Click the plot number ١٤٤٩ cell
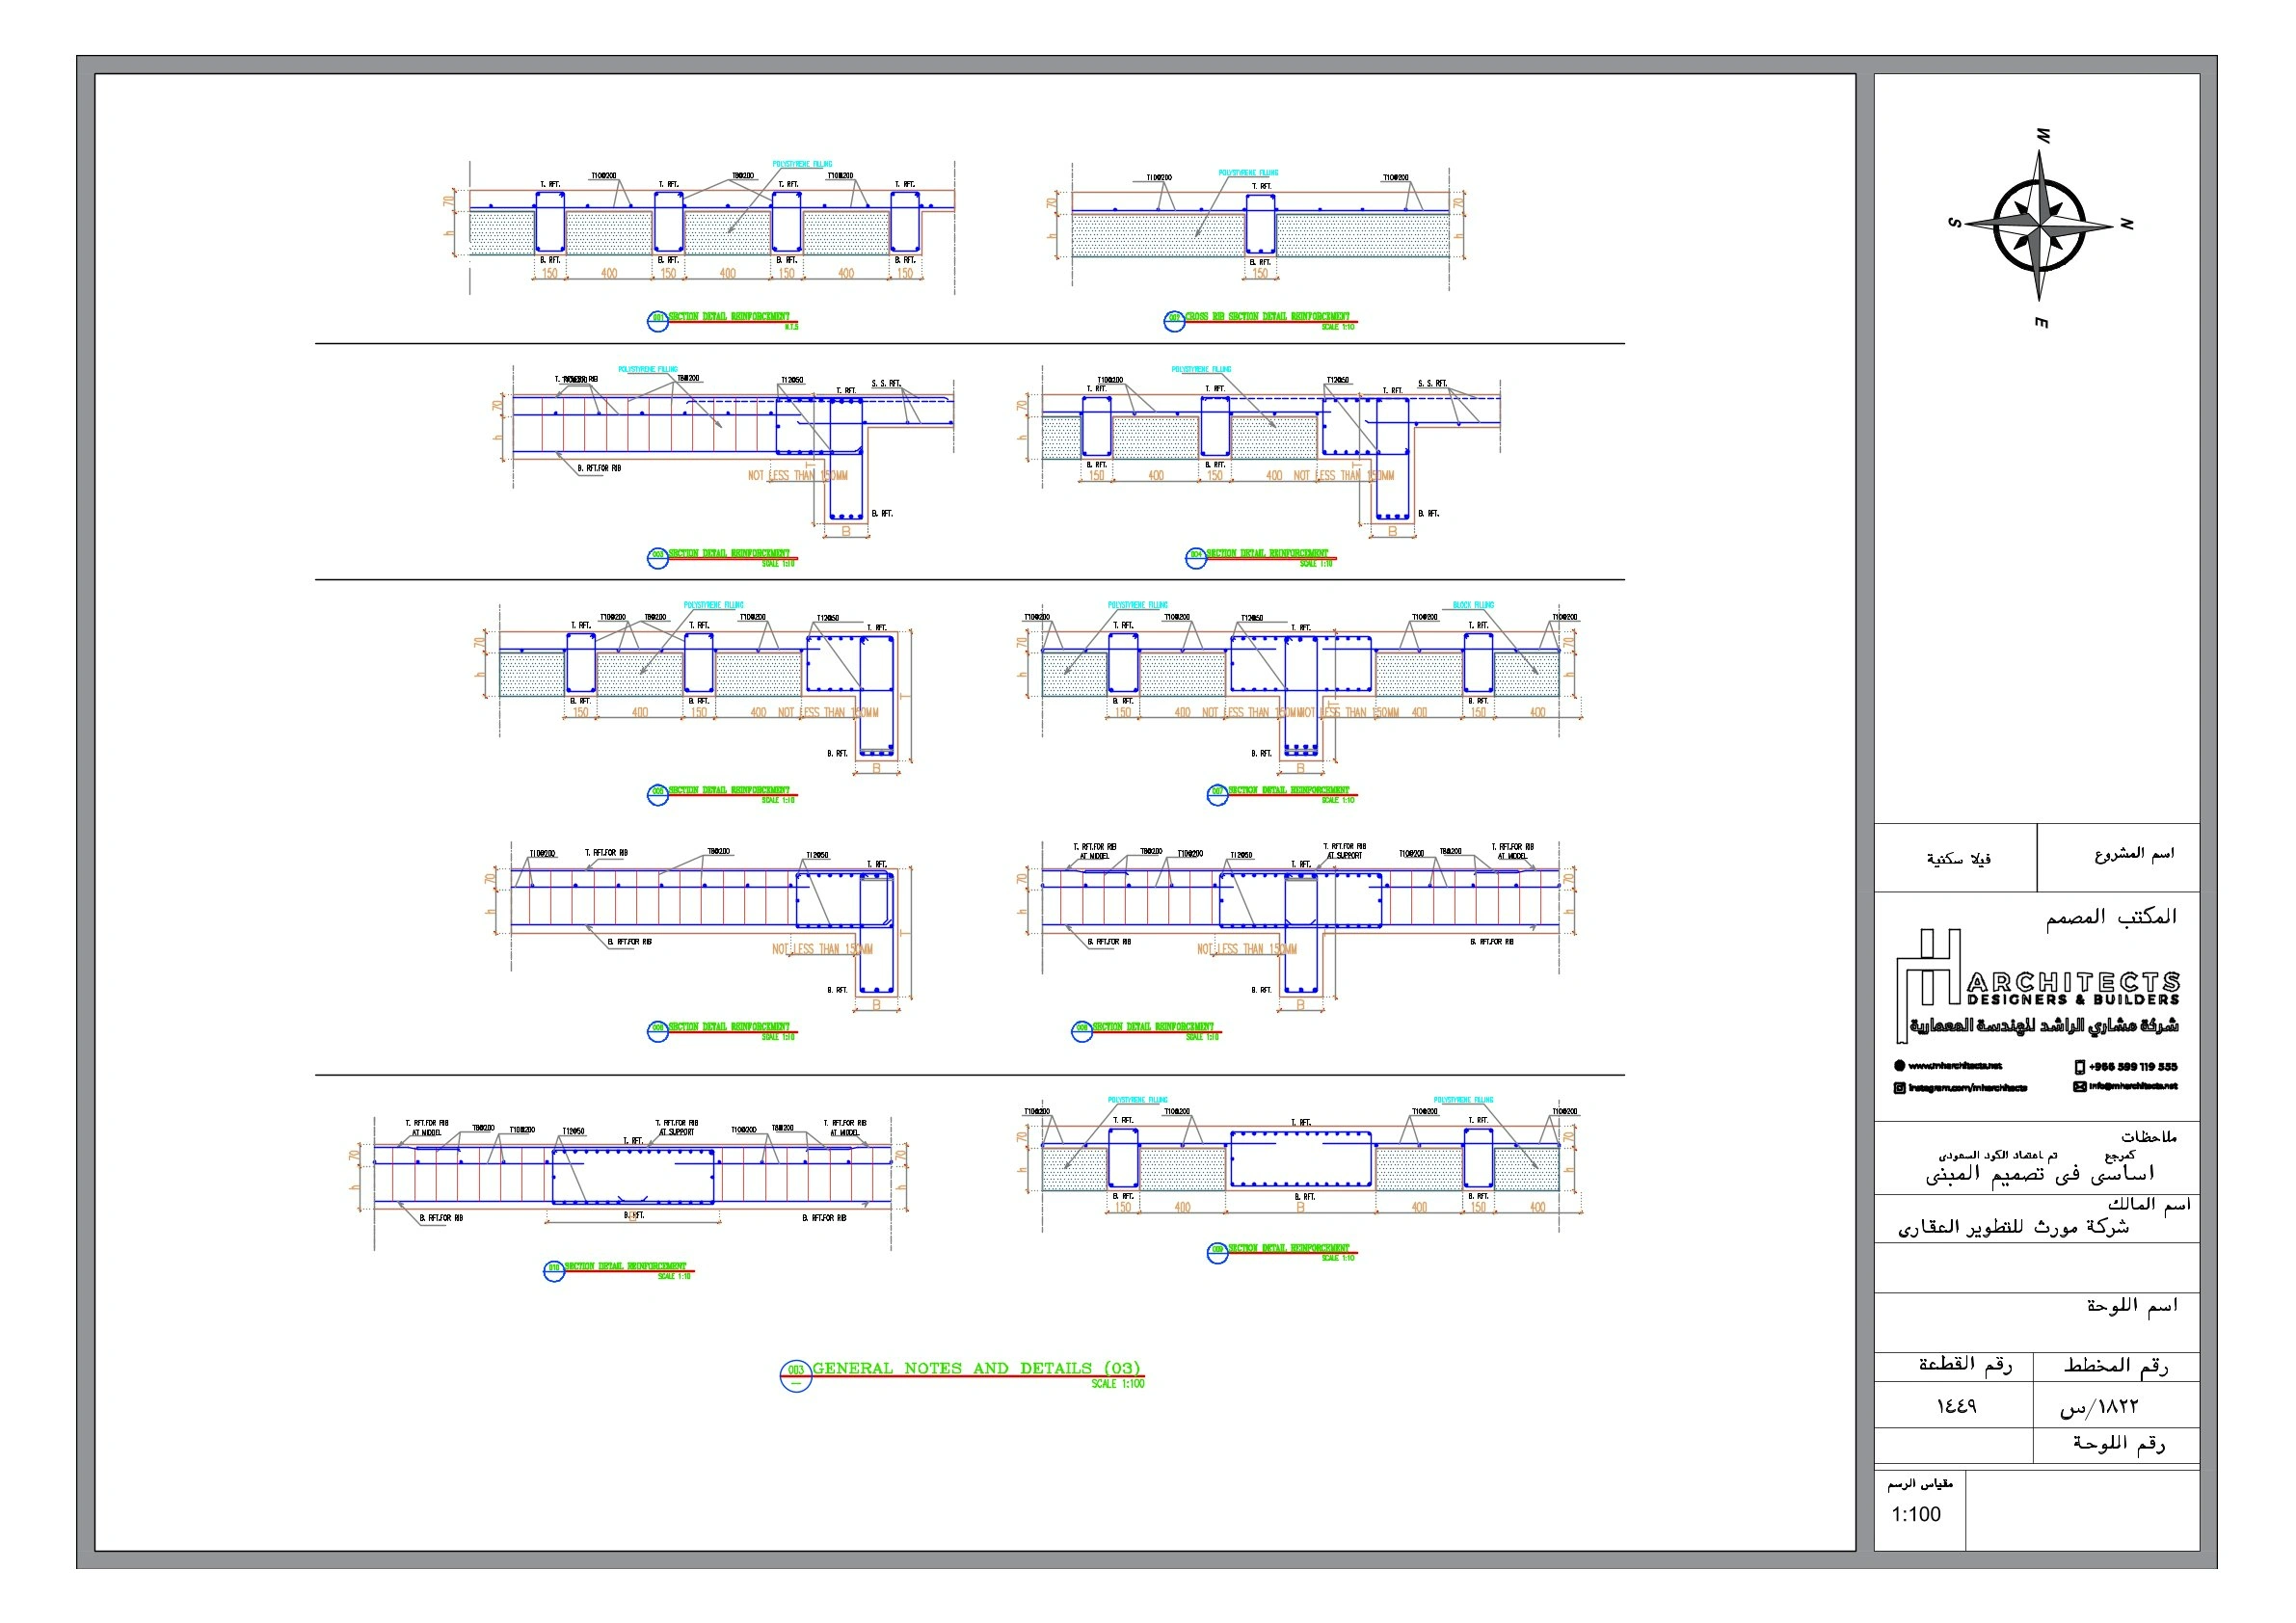 coord(1956,1406)
